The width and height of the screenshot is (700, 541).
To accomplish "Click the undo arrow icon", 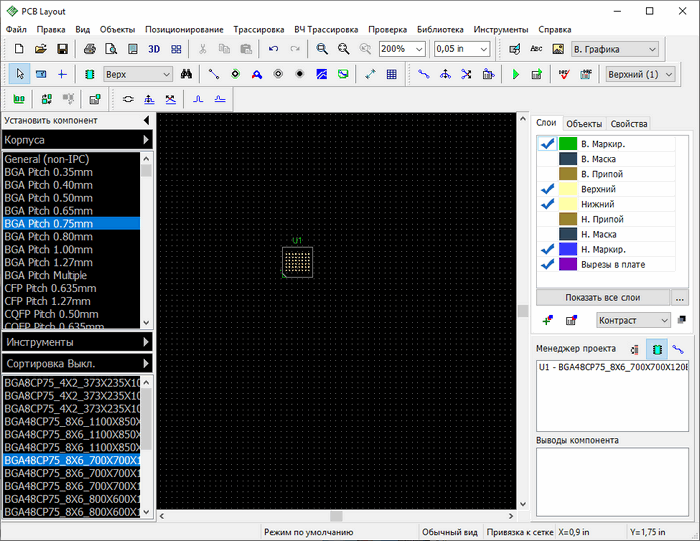I will click(x=273, y=49).
